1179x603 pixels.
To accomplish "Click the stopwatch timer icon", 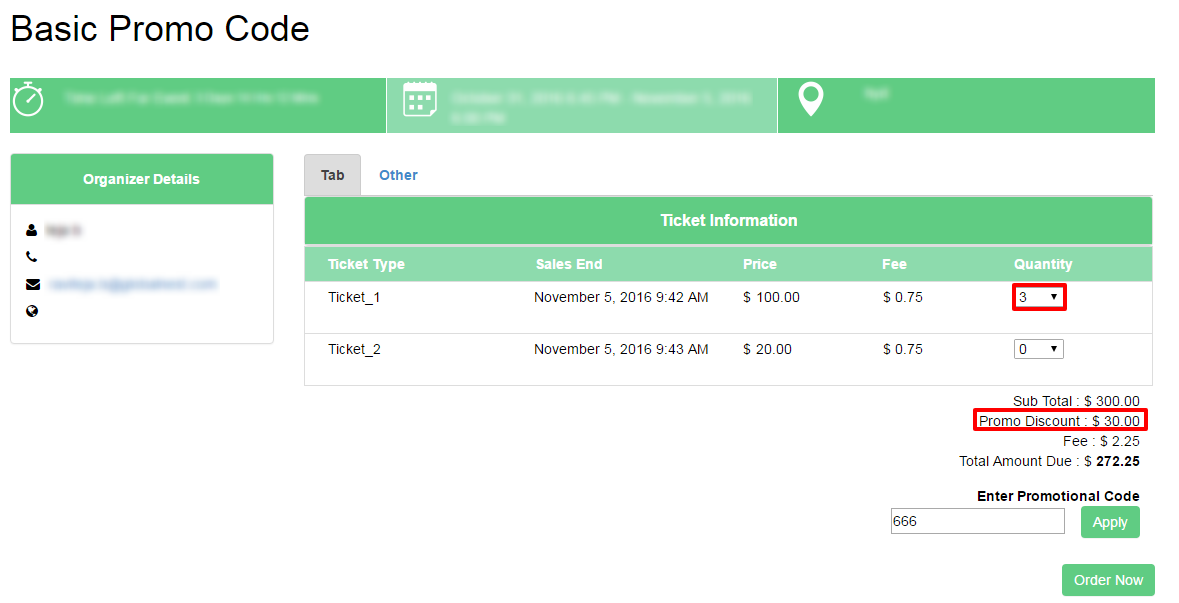I will (x=29, y=99).
